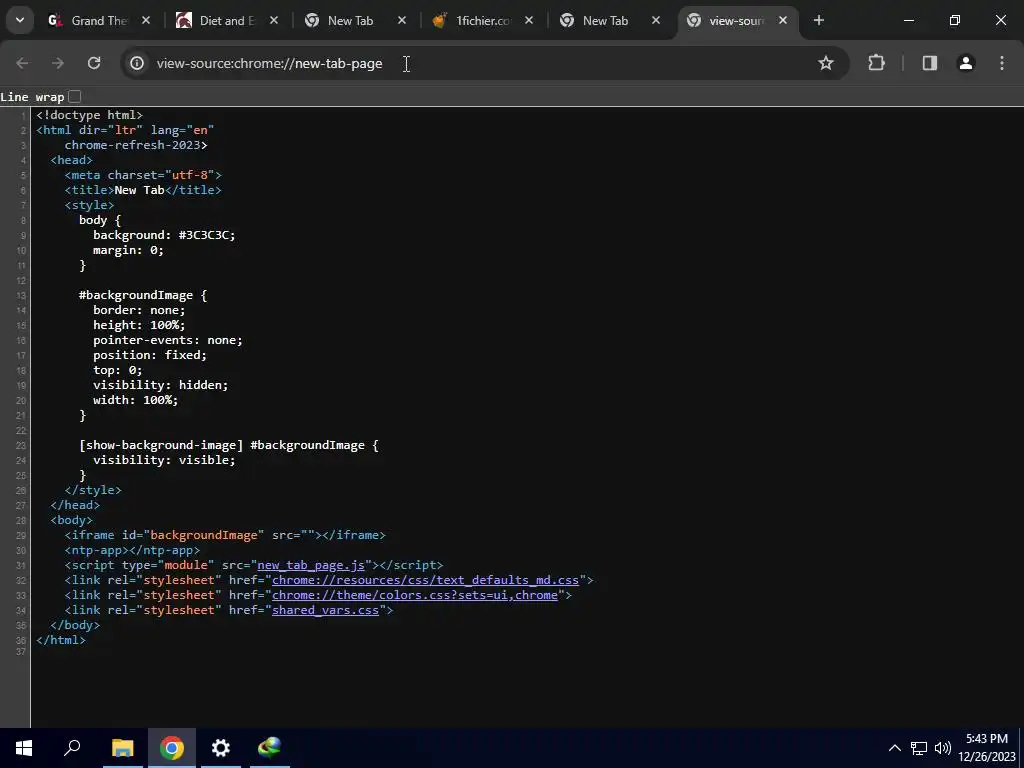Open File Explorer from taskbar

122,748
